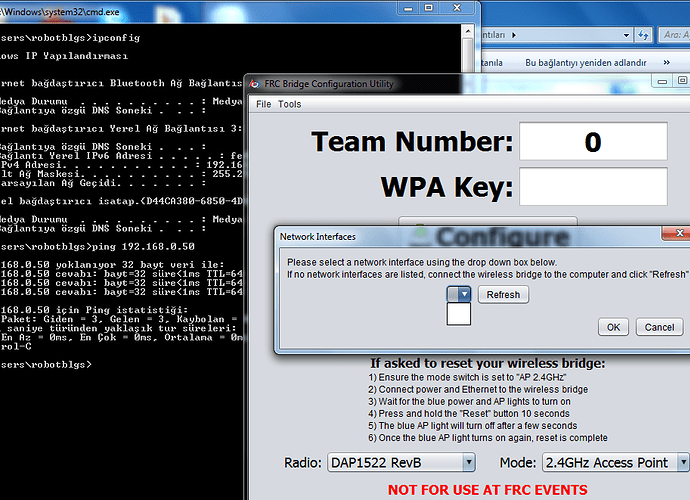Click the empty list box under the interface dropdown

459,314
